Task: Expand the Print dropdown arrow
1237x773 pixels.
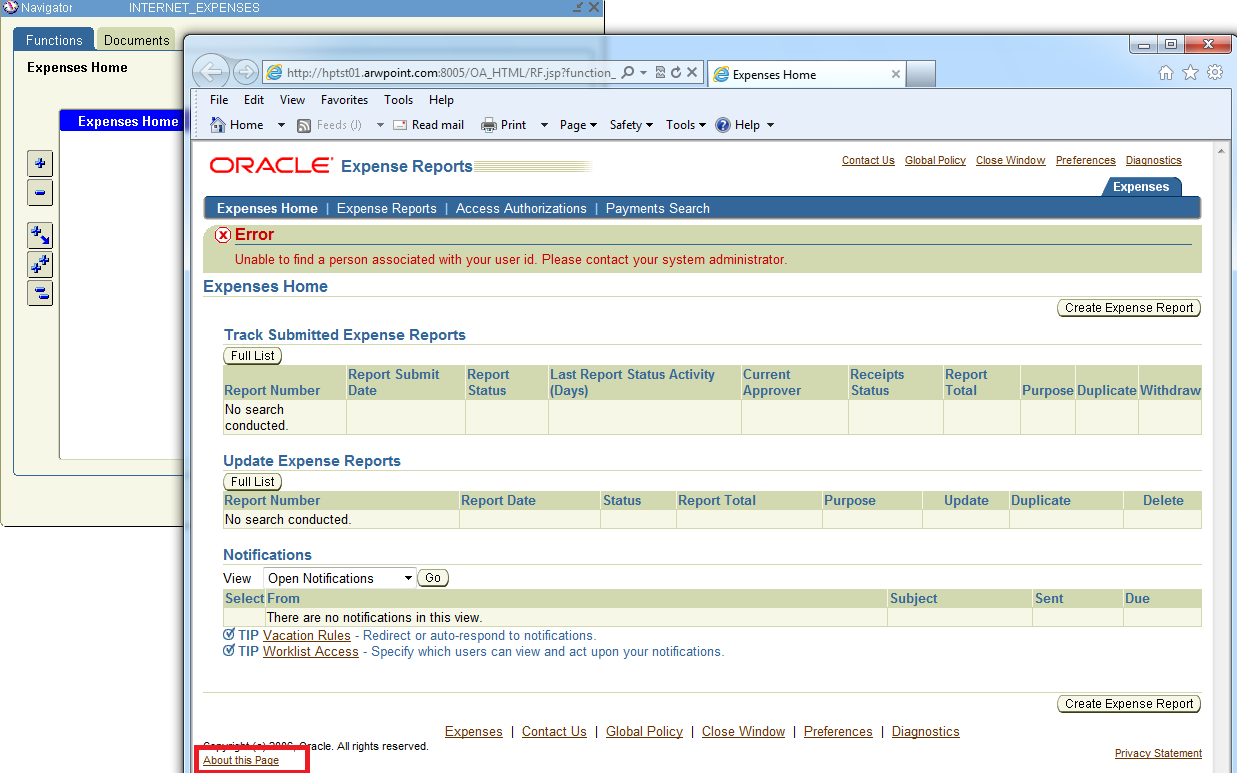Action: click(544, 125)
